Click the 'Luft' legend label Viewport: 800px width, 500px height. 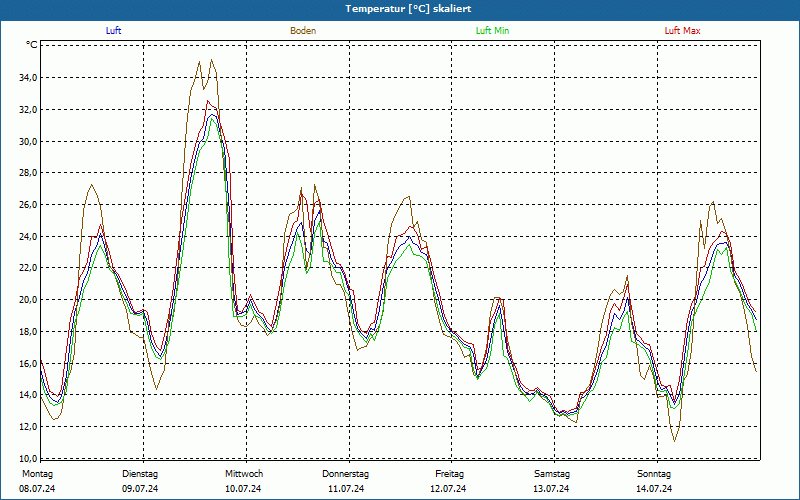pyautogui.click(x=113, y=31)
